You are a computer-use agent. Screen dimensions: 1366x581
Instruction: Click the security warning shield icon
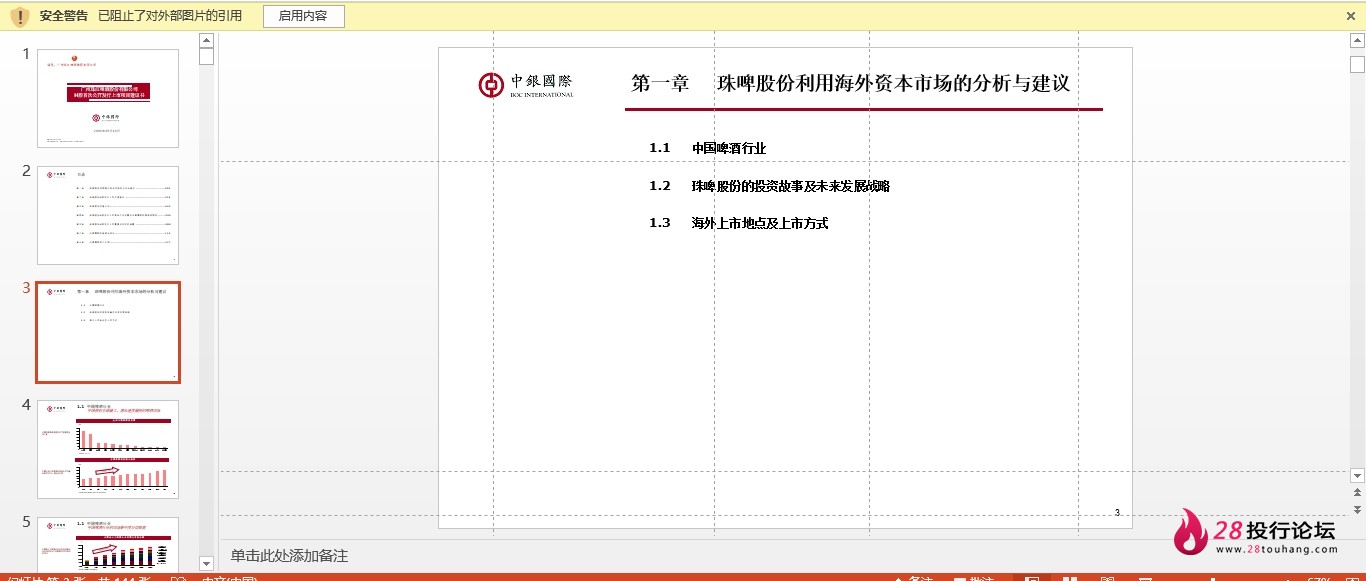pyautogui.click(x=19, y=17)
